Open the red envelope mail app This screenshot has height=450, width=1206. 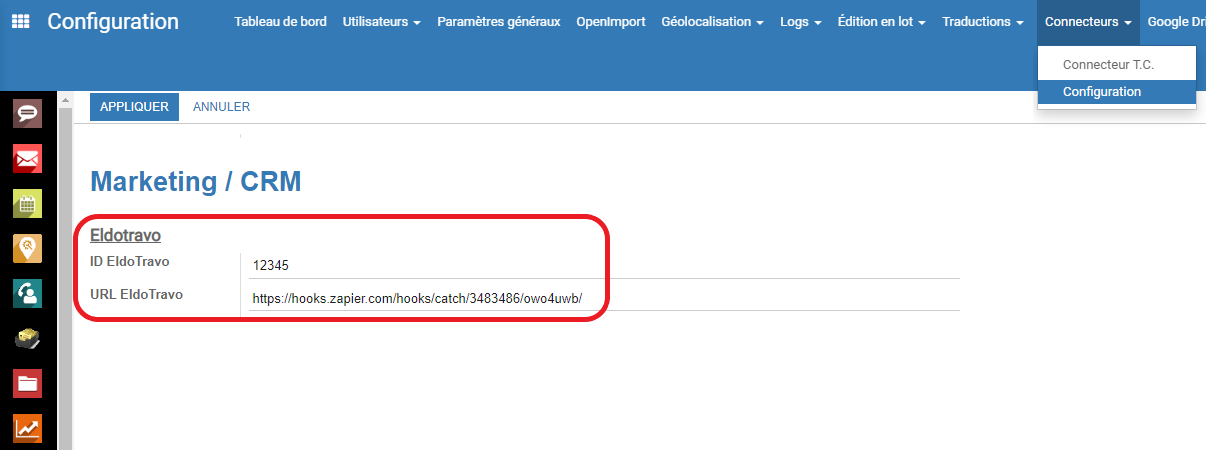tap(27, 158)
